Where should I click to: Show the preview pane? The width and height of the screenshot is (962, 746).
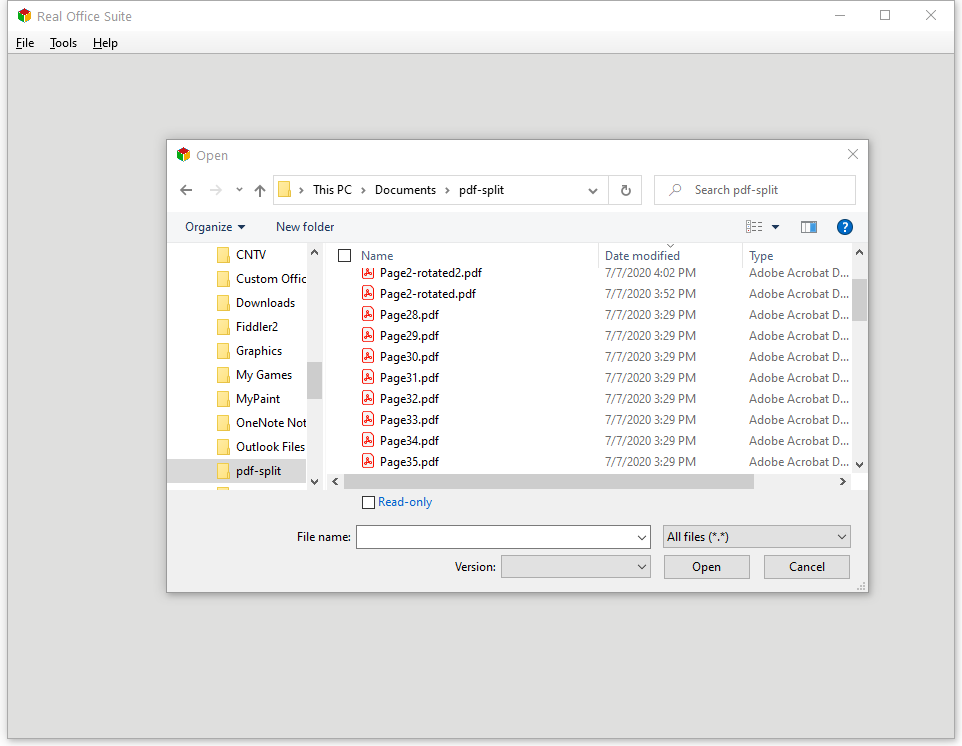[x=809, y=227]
